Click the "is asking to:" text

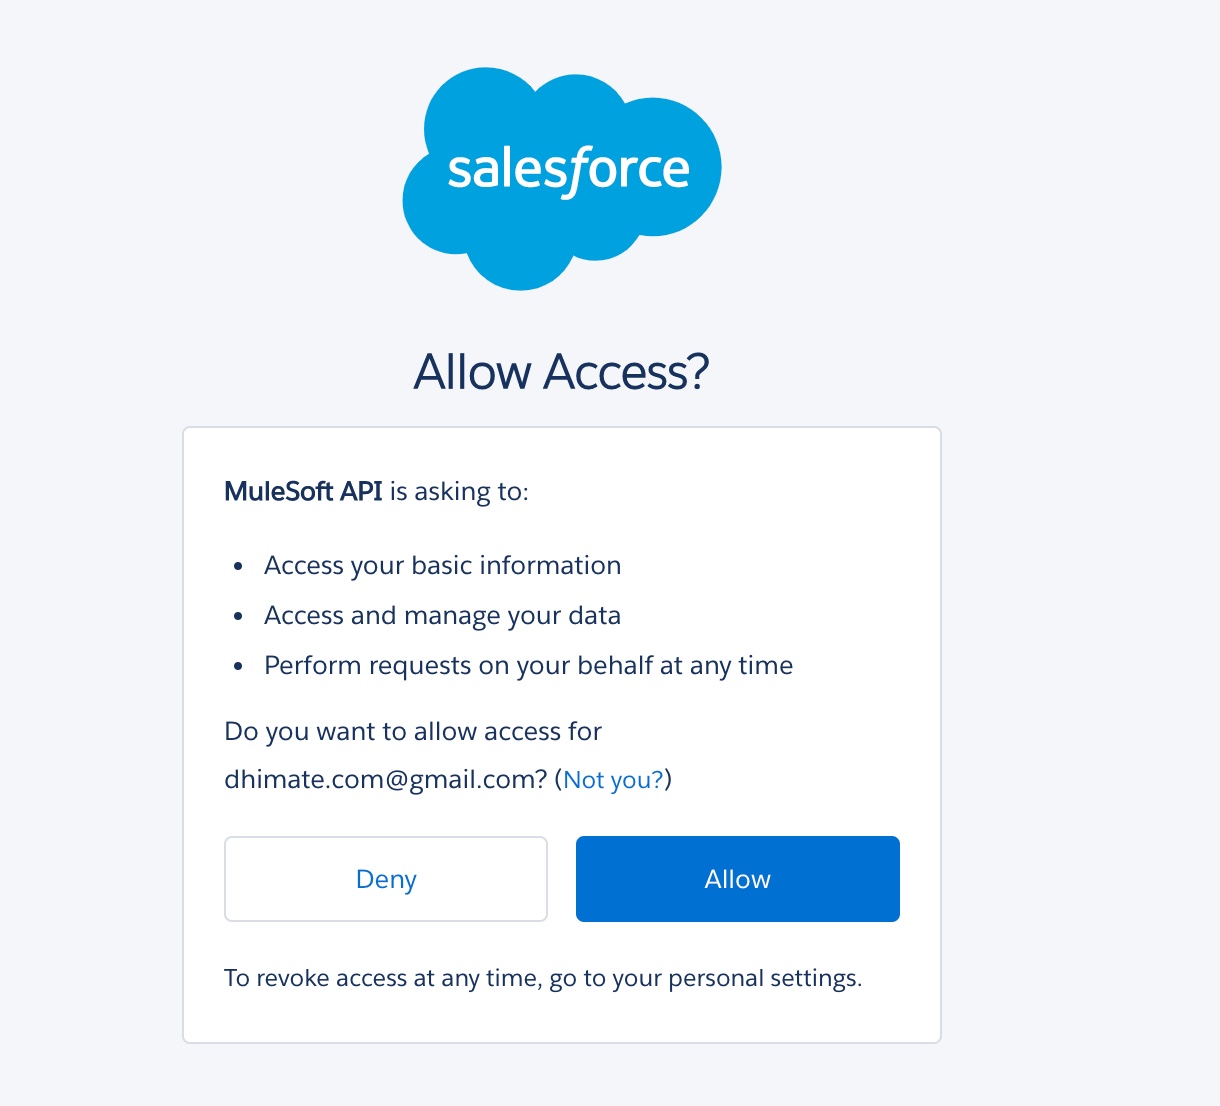(x=459, y=492)
